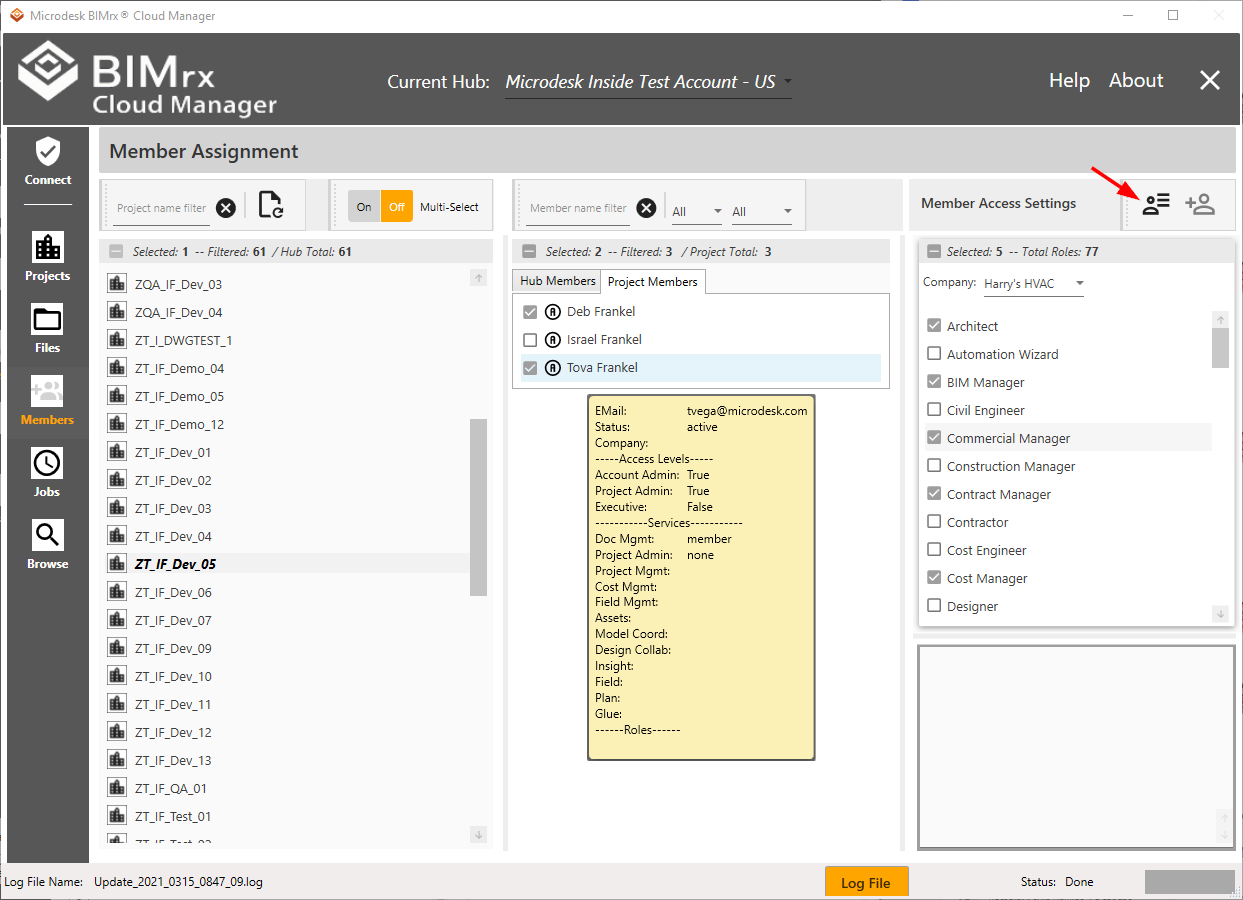The image size is (1243, 900).
Task: Toggle the members list select-all box
Action: coord(529,252)
